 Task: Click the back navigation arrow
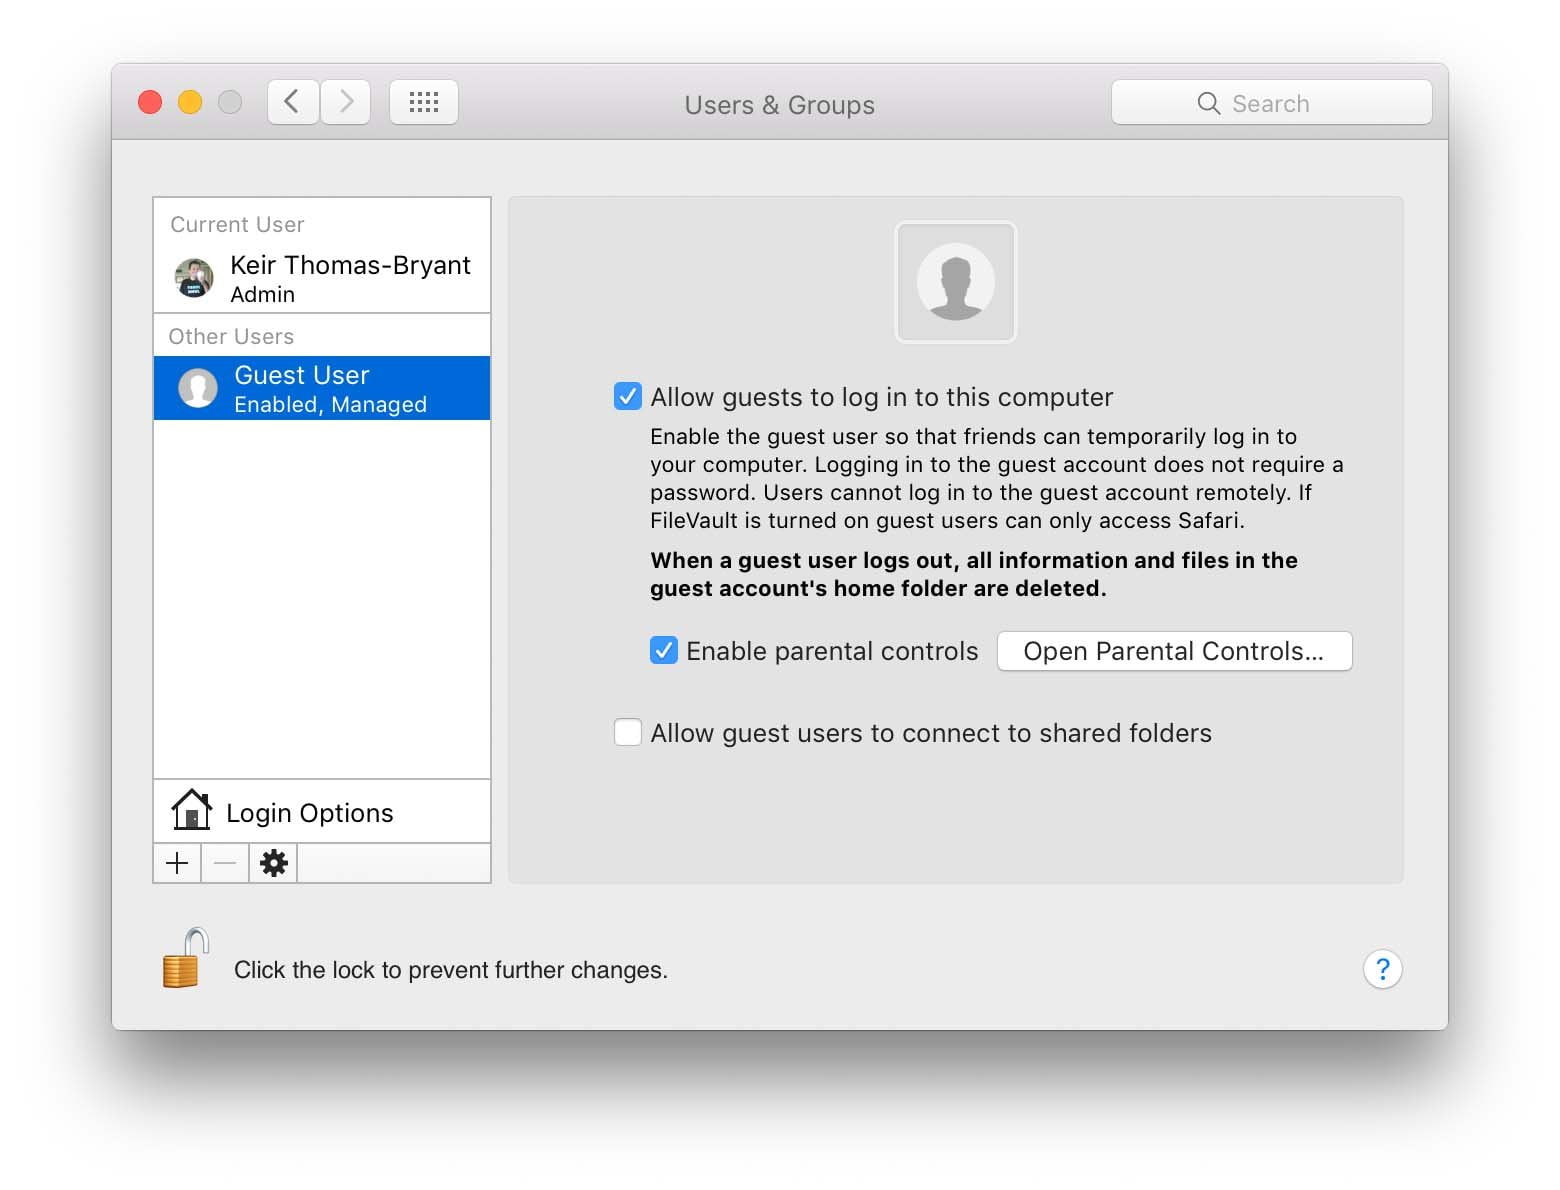point(292,101)
